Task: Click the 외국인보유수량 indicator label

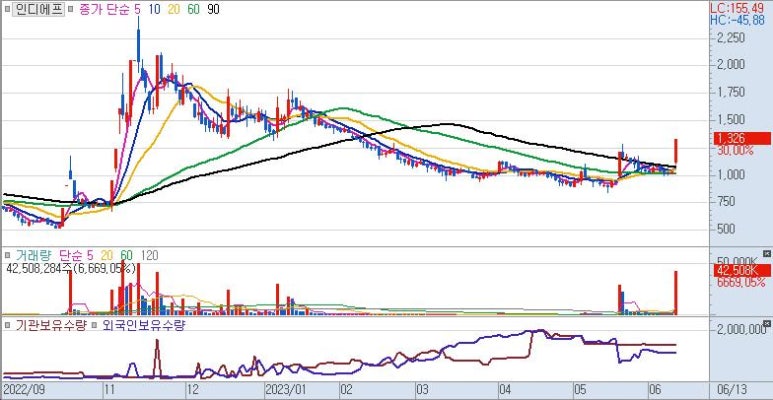Action: 143,325
